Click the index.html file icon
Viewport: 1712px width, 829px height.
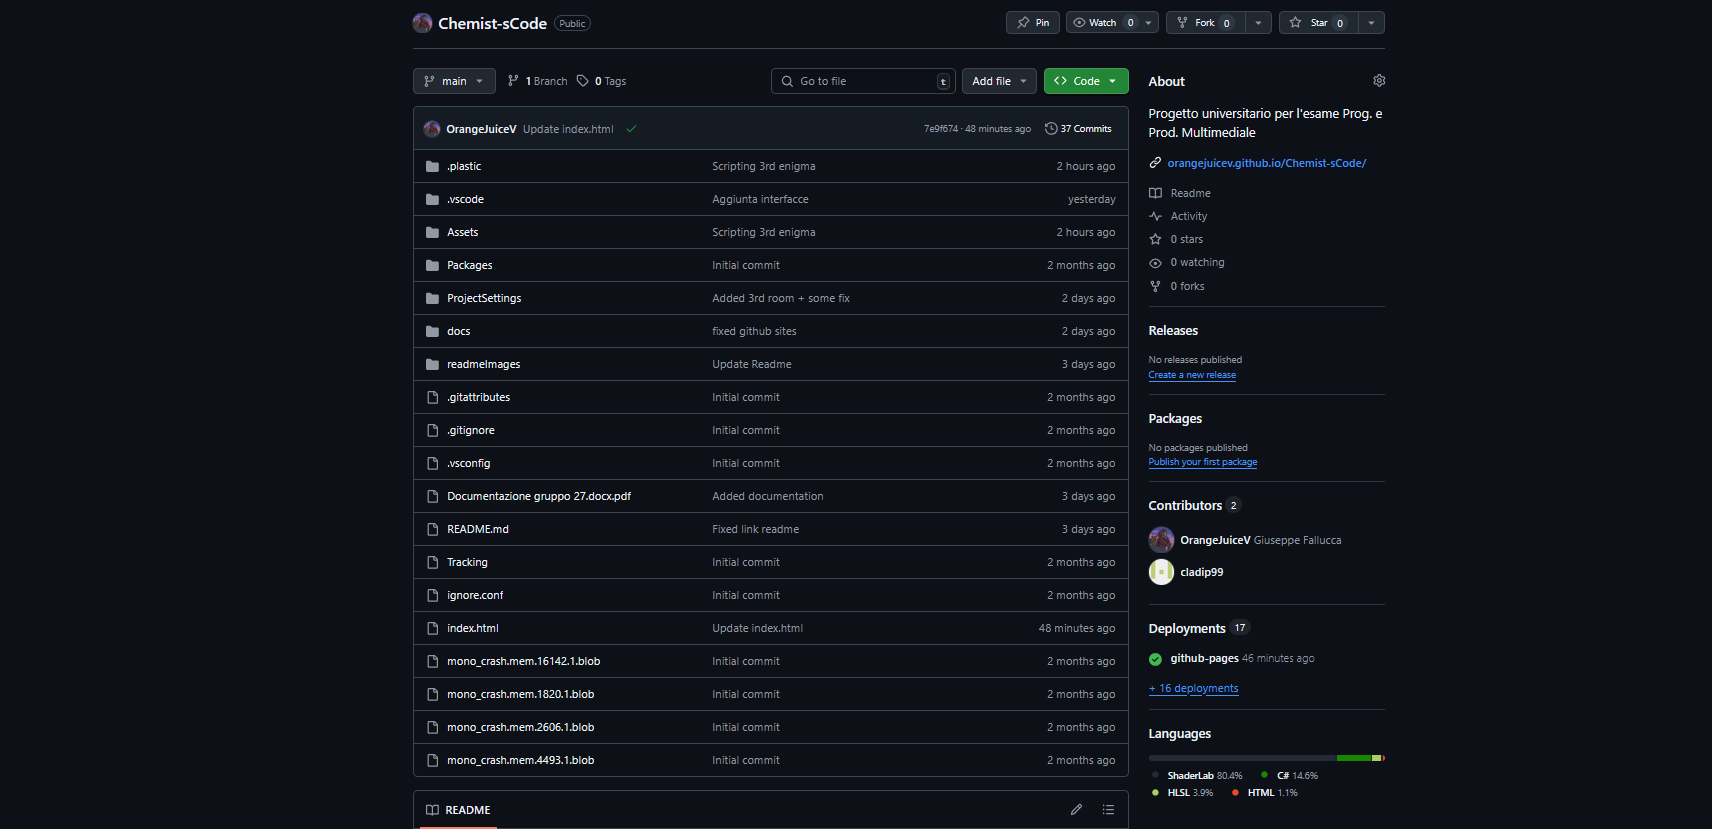point(432,628)
